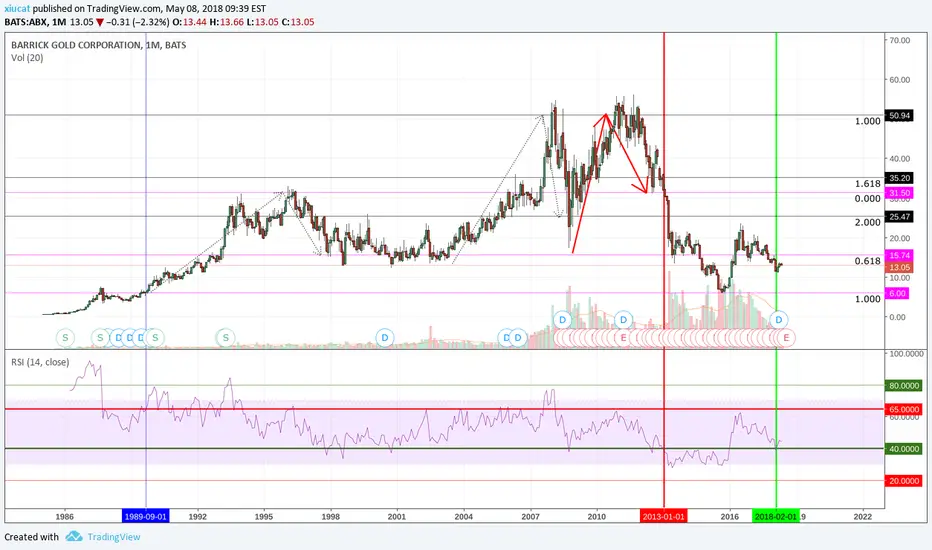The image size is (932, 550).
Task: Click the TradingView cloud logo icon
Action: click(74, 536)
